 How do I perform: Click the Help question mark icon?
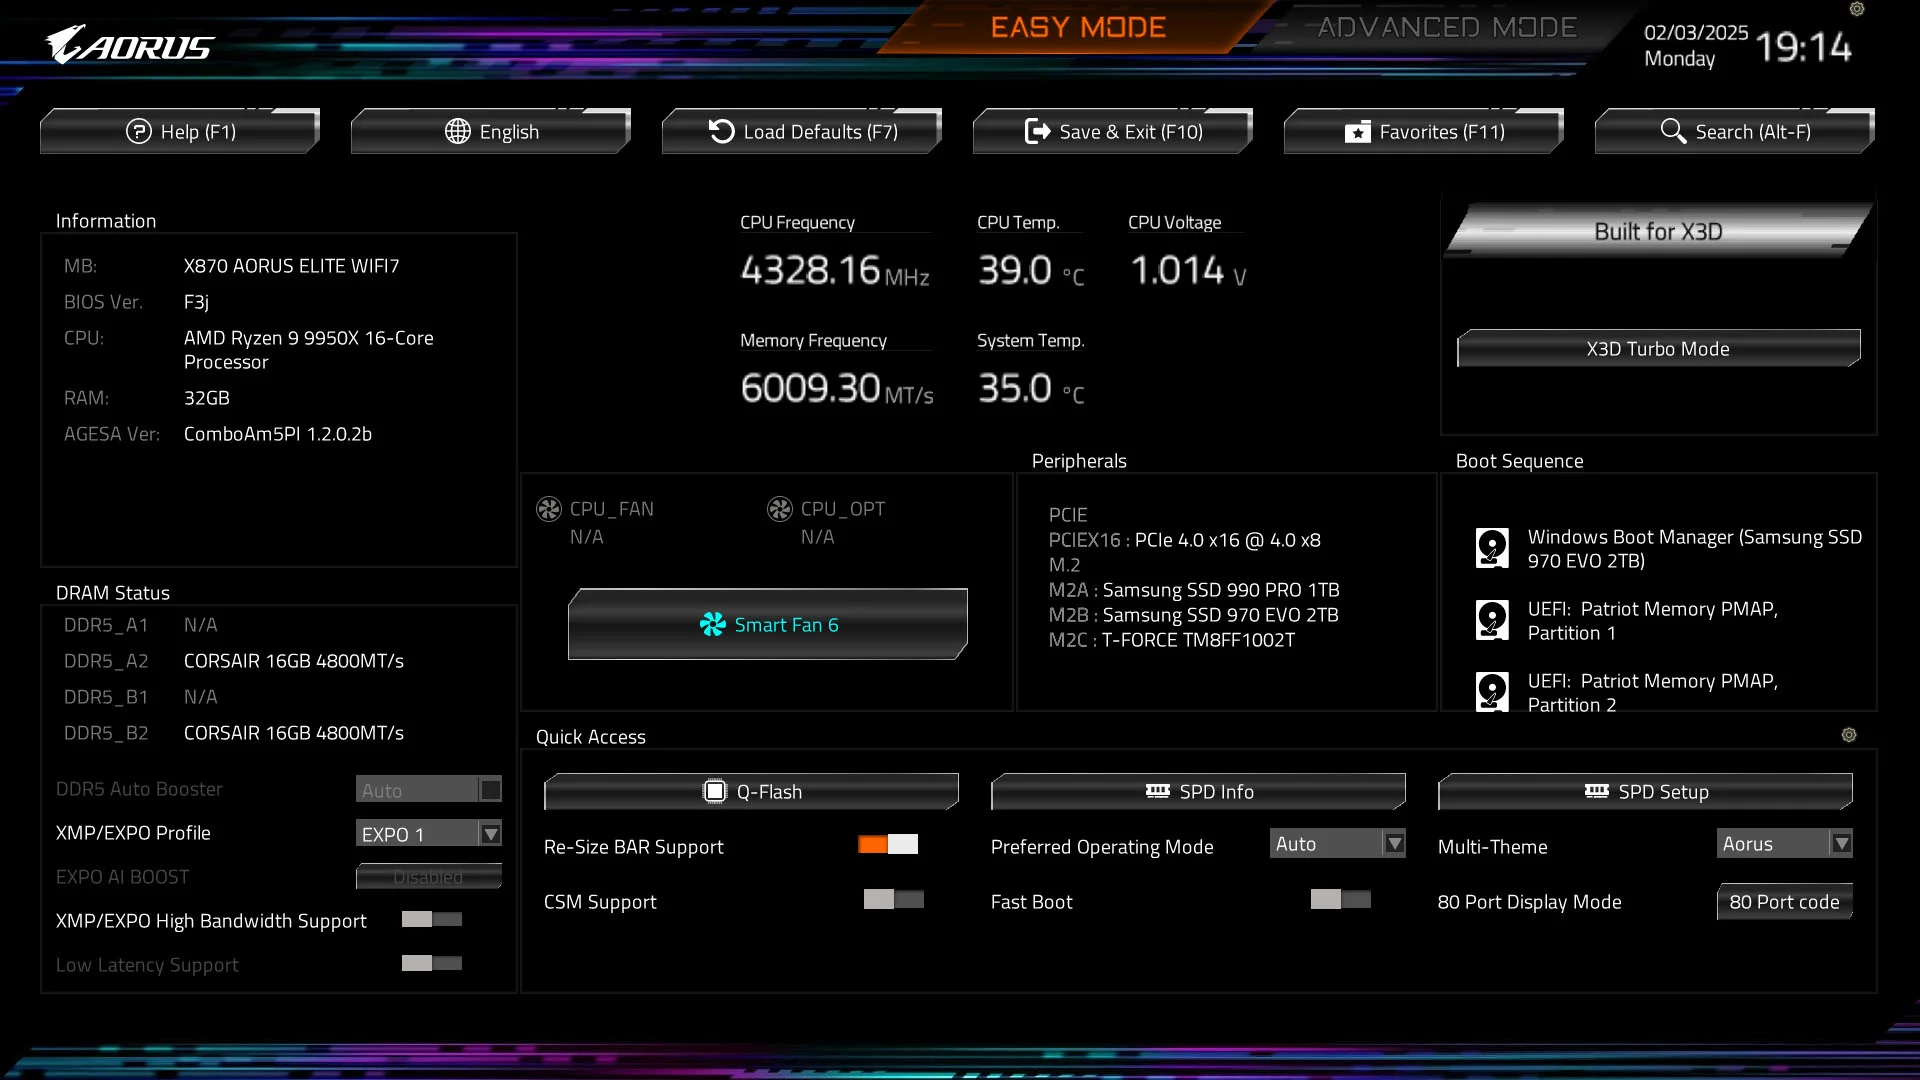tap(138, 131)
